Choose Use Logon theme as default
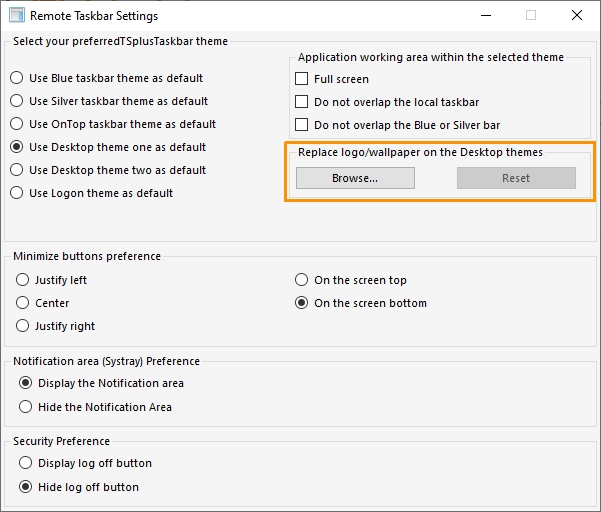Image resolution: width=601 pixels, height=512 pixels. pyautogui.click(x=16, y=193)
